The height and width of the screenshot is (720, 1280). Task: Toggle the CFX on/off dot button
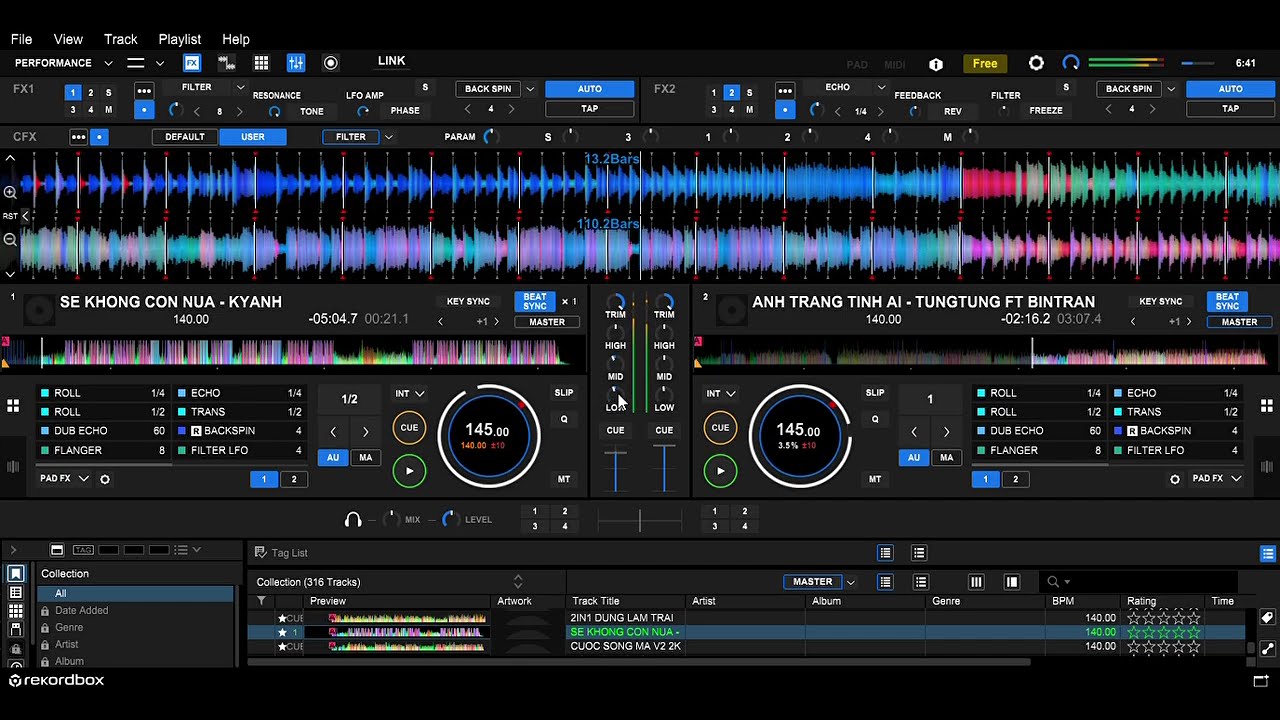coord(99,137)
